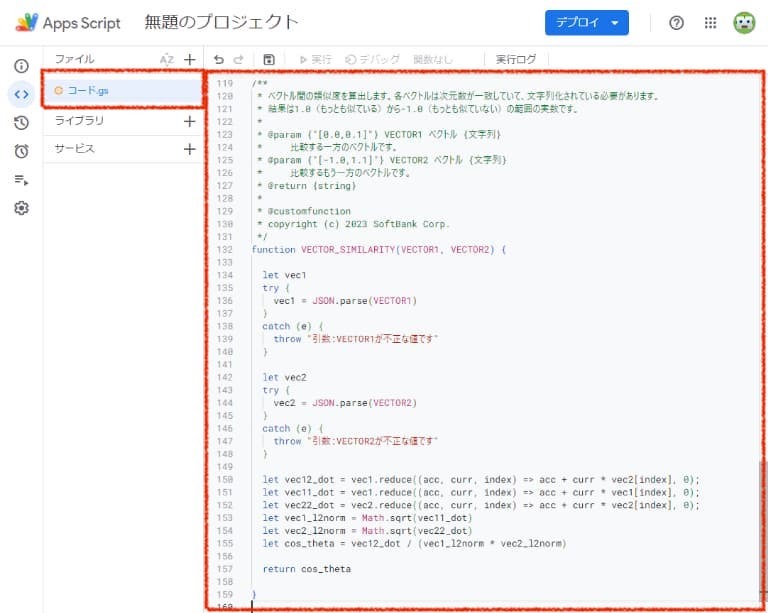
Task: Open Project Settings gear icon
Action: tap(21, 209)
